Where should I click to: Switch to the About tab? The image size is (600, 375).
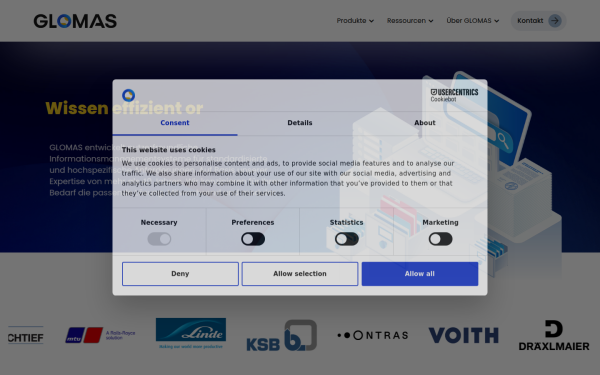[x=425, y=123]
